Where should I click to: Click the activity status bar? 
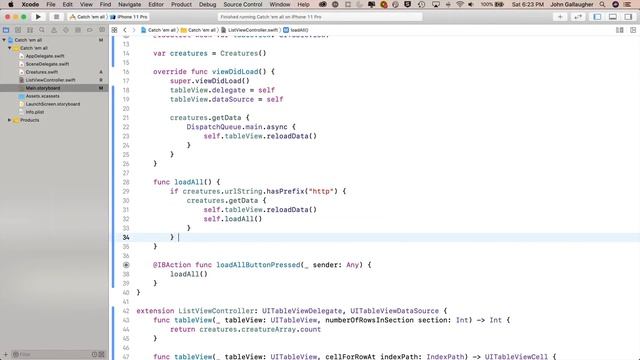(320, 17)
